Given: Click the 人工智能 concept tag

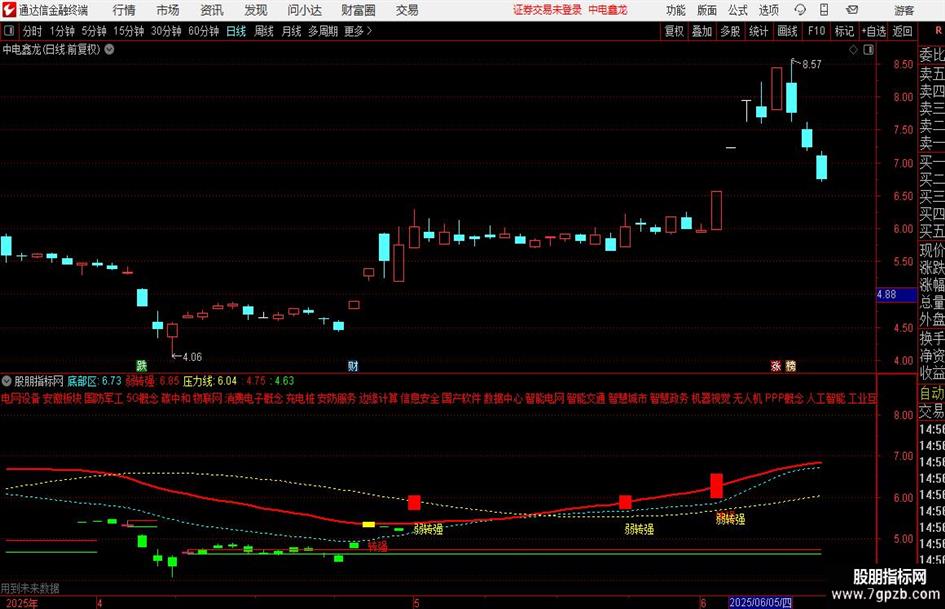Looking at the screenshot, I should [x=826, y=399].
